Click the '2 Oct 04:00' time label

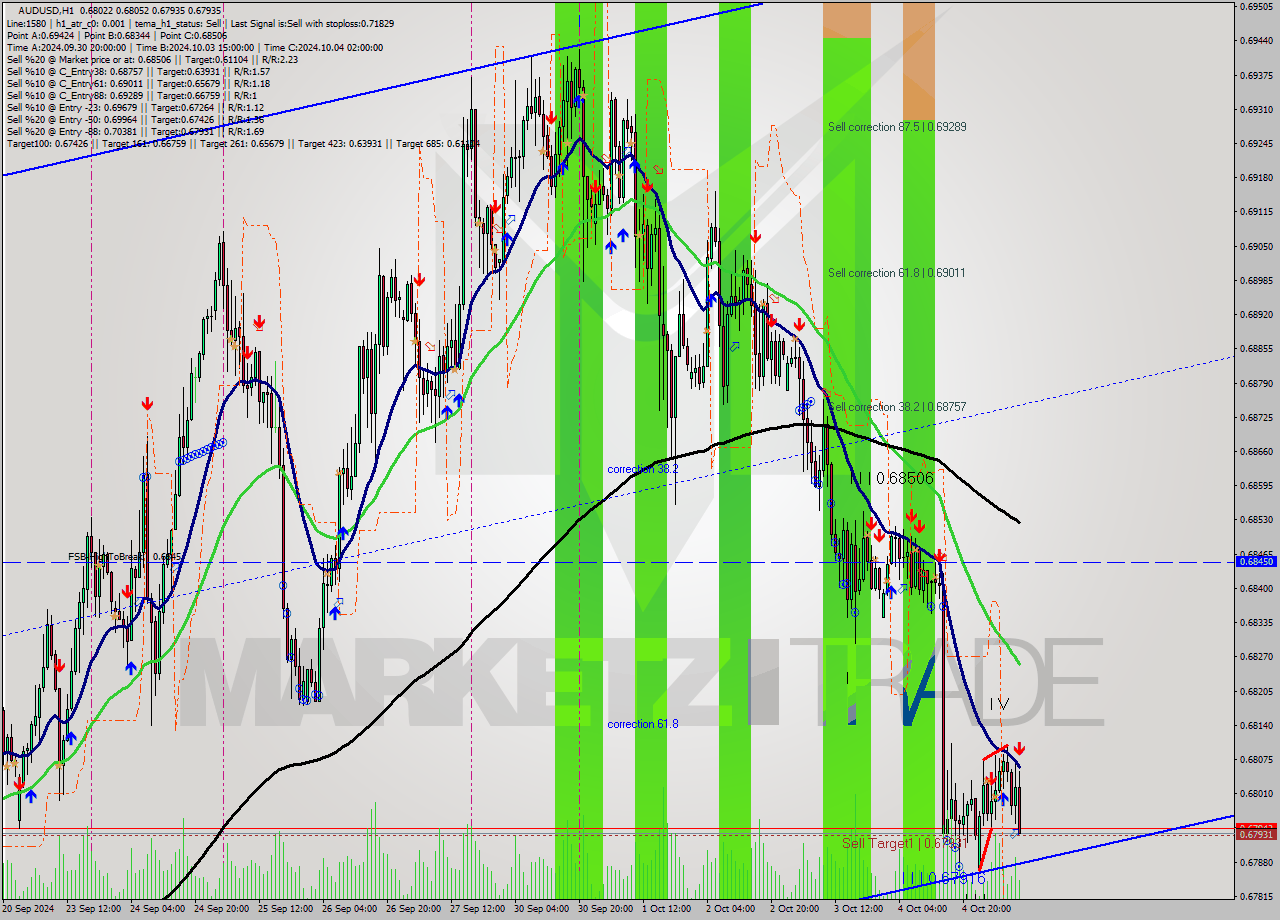click(730, 909)
